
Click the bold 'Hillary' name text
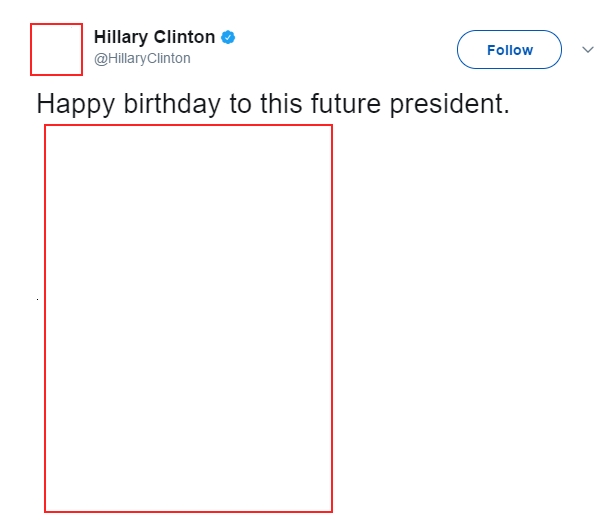121,37
